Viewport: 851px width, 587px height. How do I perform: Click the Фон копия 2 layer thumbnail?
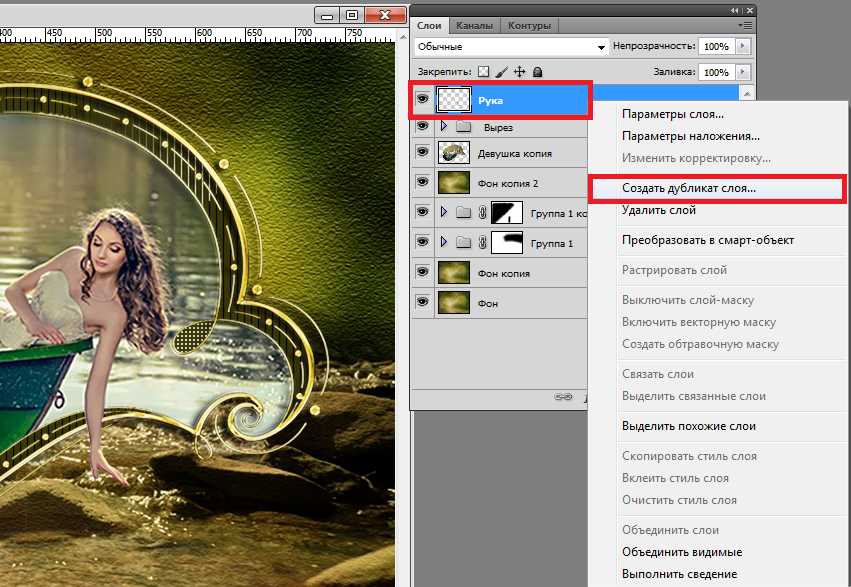pyautogui.click(x=454, y=183)
